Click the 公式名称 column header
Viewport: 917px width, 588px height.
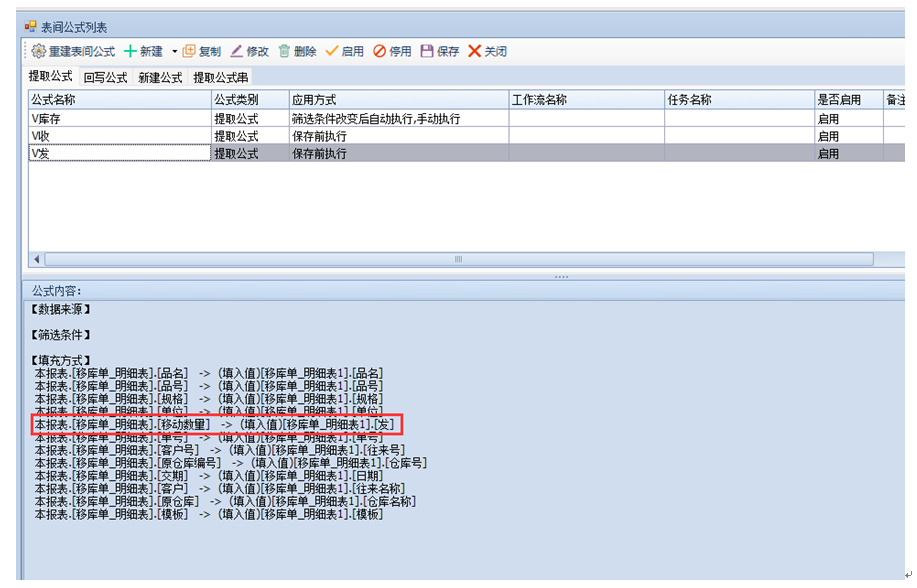(x=118, y=100)
